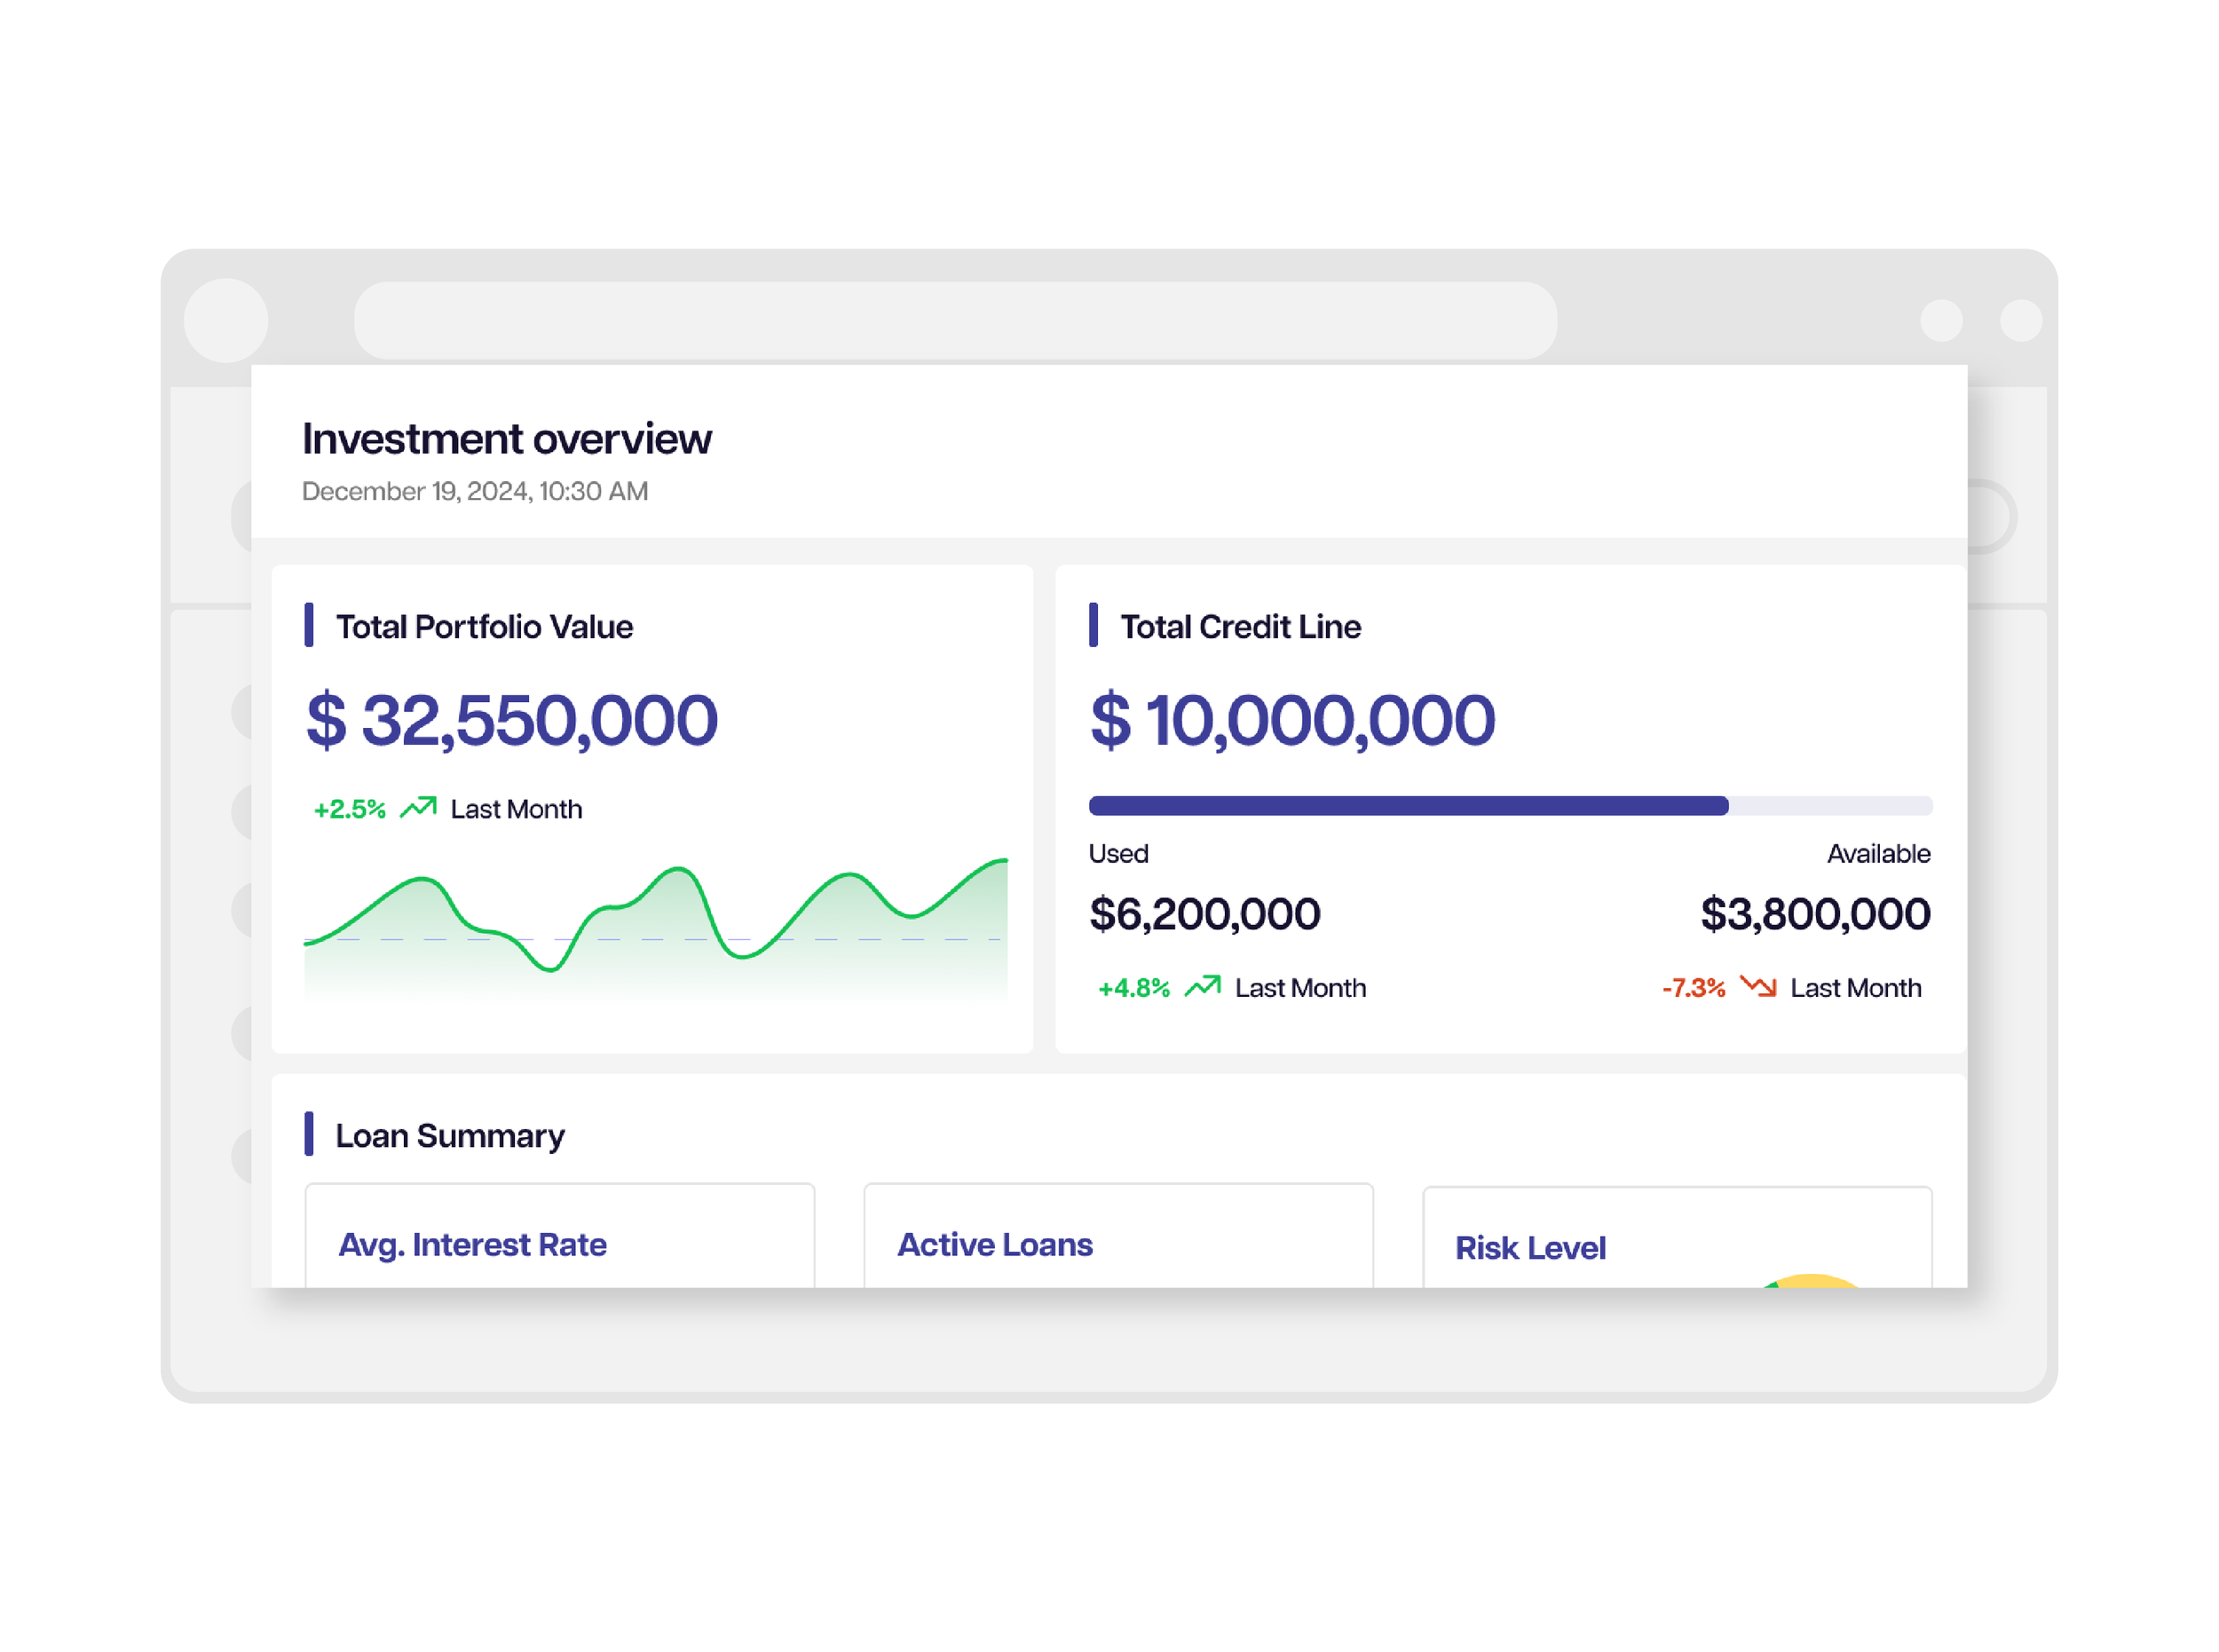Click green uptrend arrow beside +2.5%
The image size is (2219, 1652).
[x=418, y=807]
